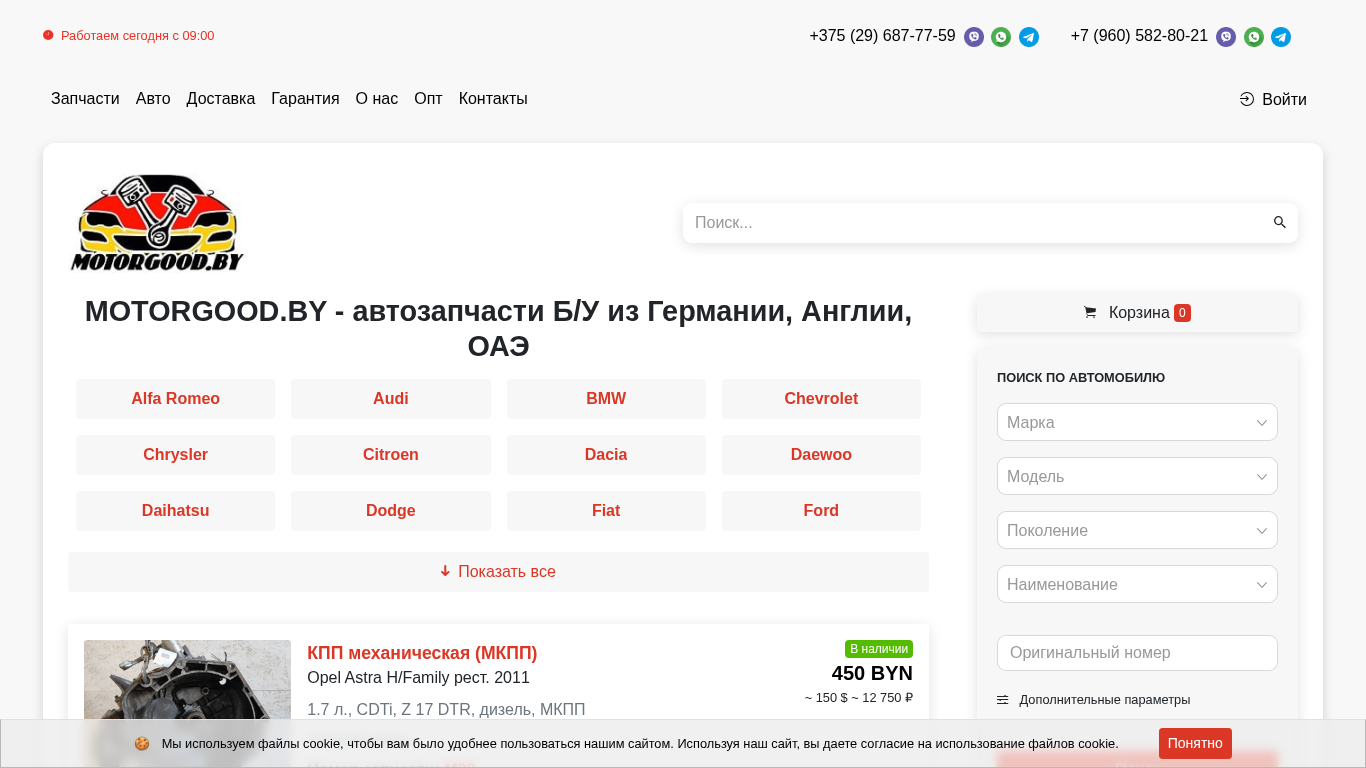Open WhatsApp chat for the +7 number
The width and height of the screenshot is (1366, 768).
coord(1254,37)
